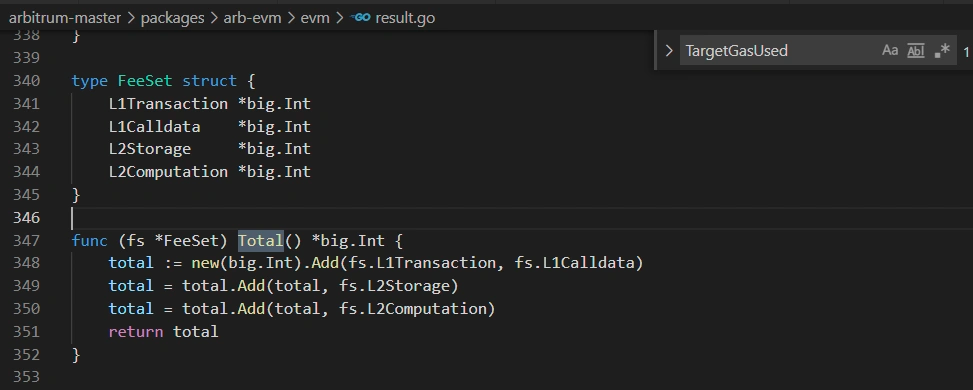Click line number 340 in gutter
The width and height of the screenshot is (973, 390).
(x=27, y=81)
